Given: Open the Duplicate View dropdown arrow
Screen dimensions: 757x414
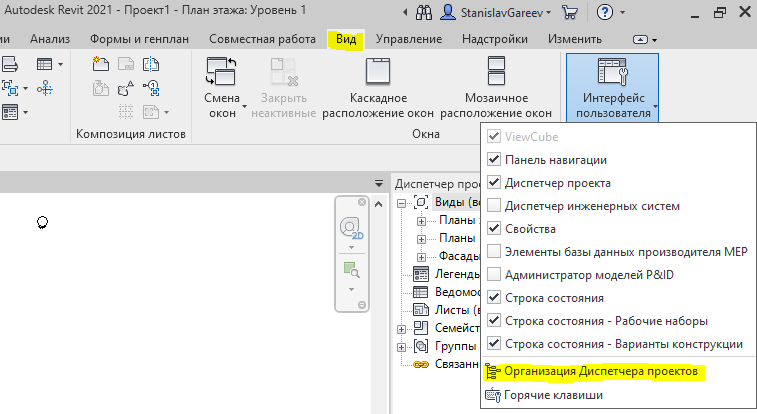Looking at the screenshot, I should 26,89.
